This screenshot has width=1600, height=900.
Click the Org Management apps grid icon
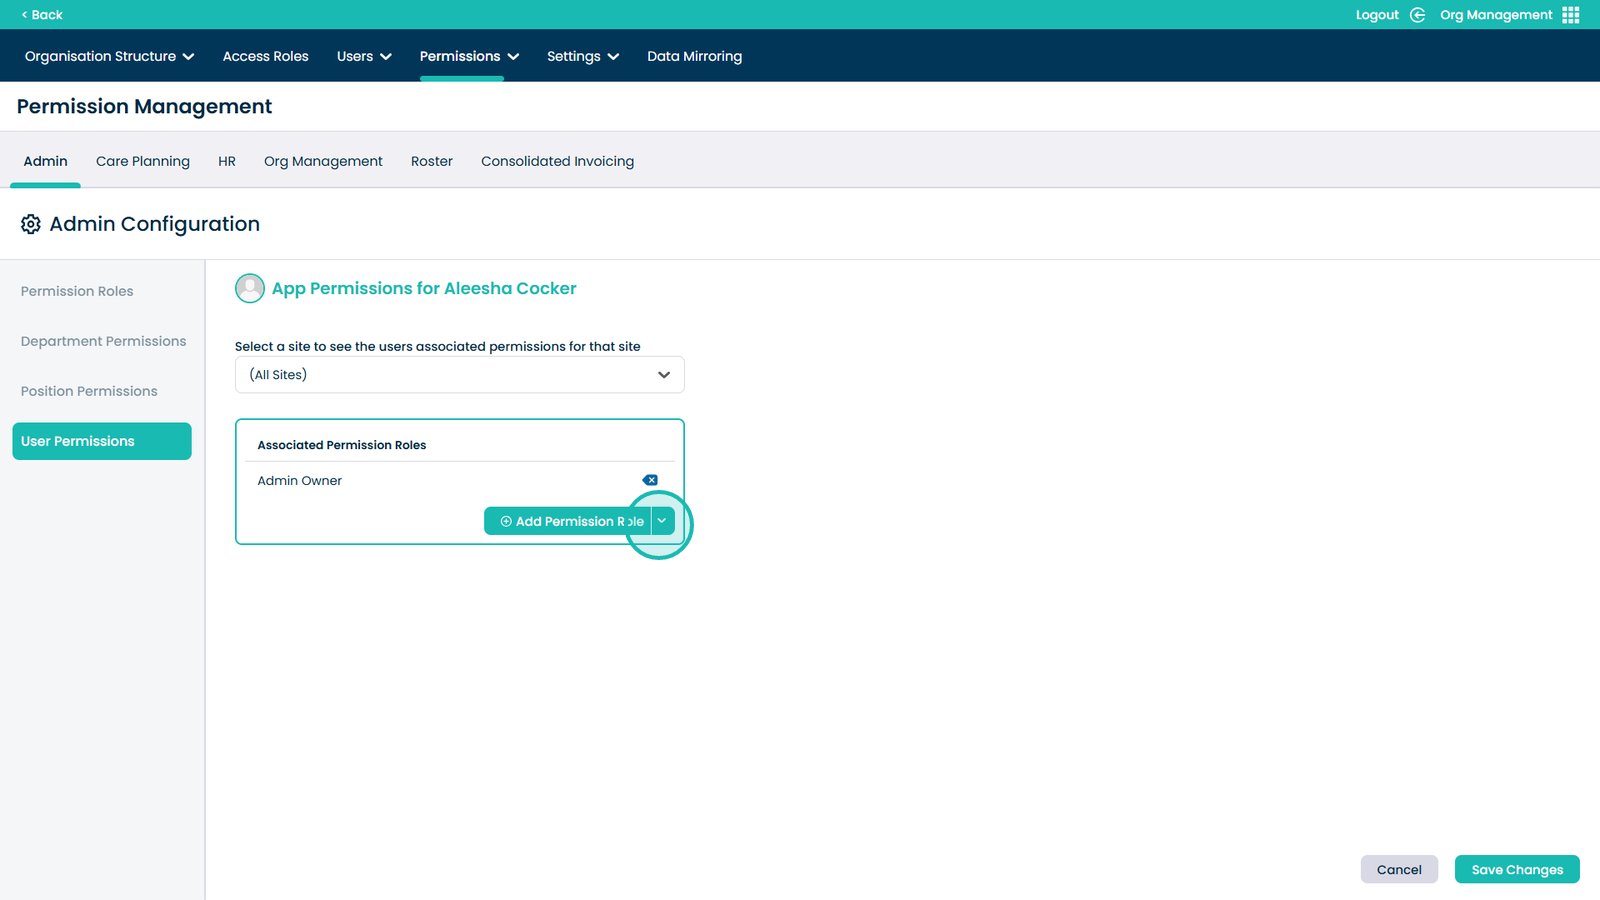click(x=1570, y=15)
